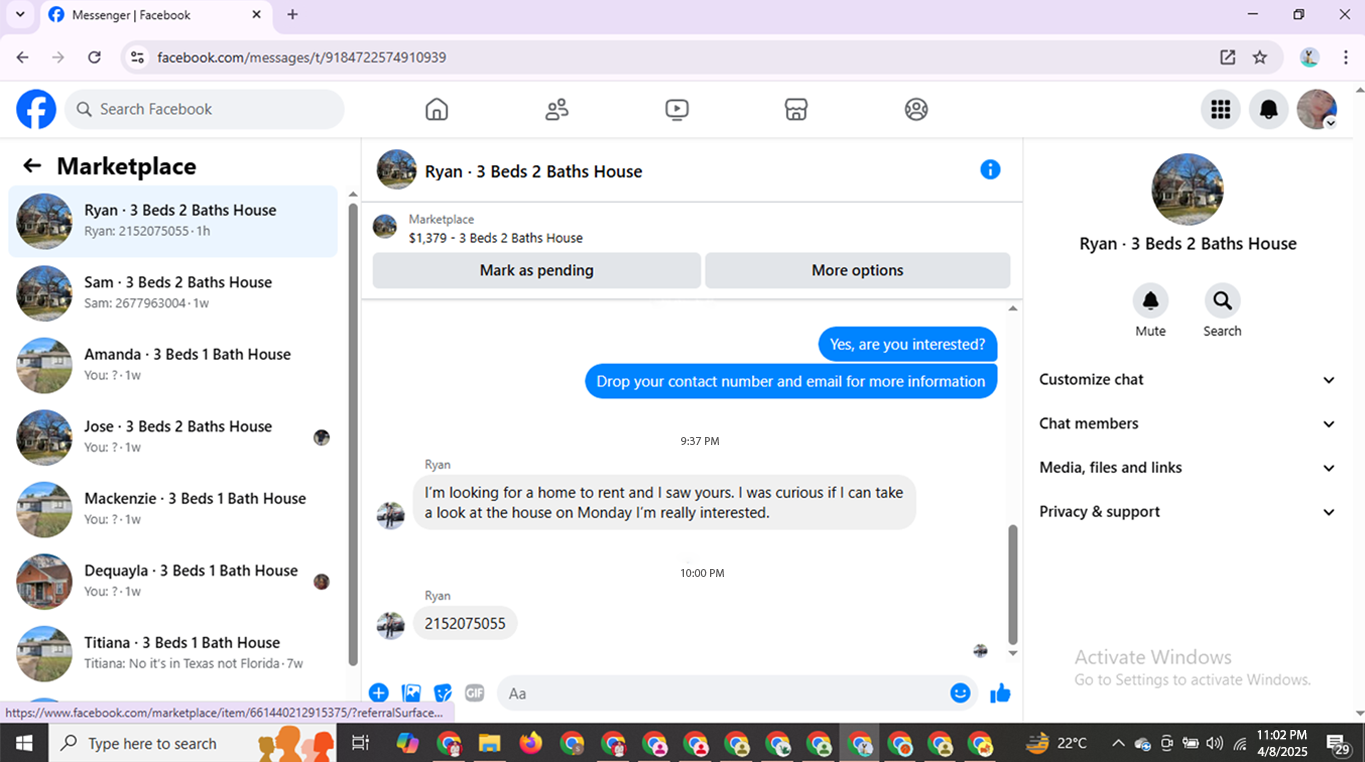Mute the conversation with Ryan
This screenshot has width=1365, height=762.
1150,300
